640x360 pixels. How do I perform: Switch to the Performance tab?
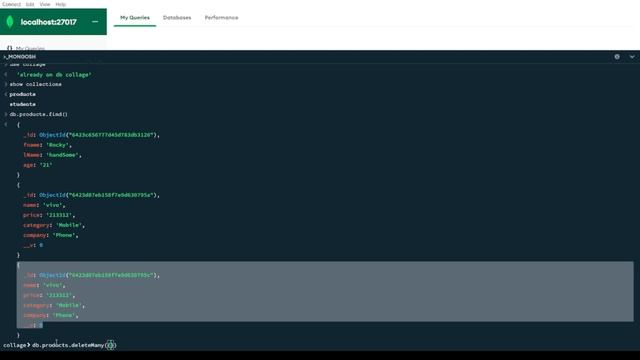(x=221, y=18)
